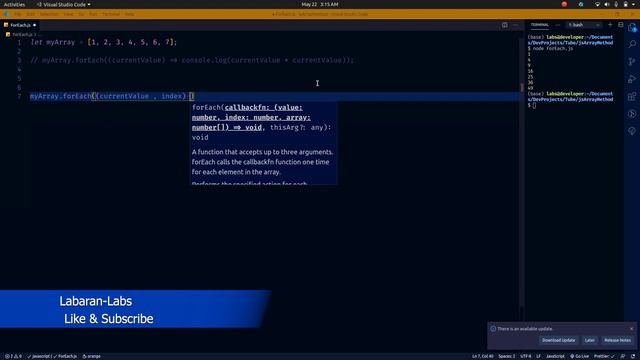This screenshot has width=640, height=360.
Task: Click Prettier in the status bar
Action: 604,356
